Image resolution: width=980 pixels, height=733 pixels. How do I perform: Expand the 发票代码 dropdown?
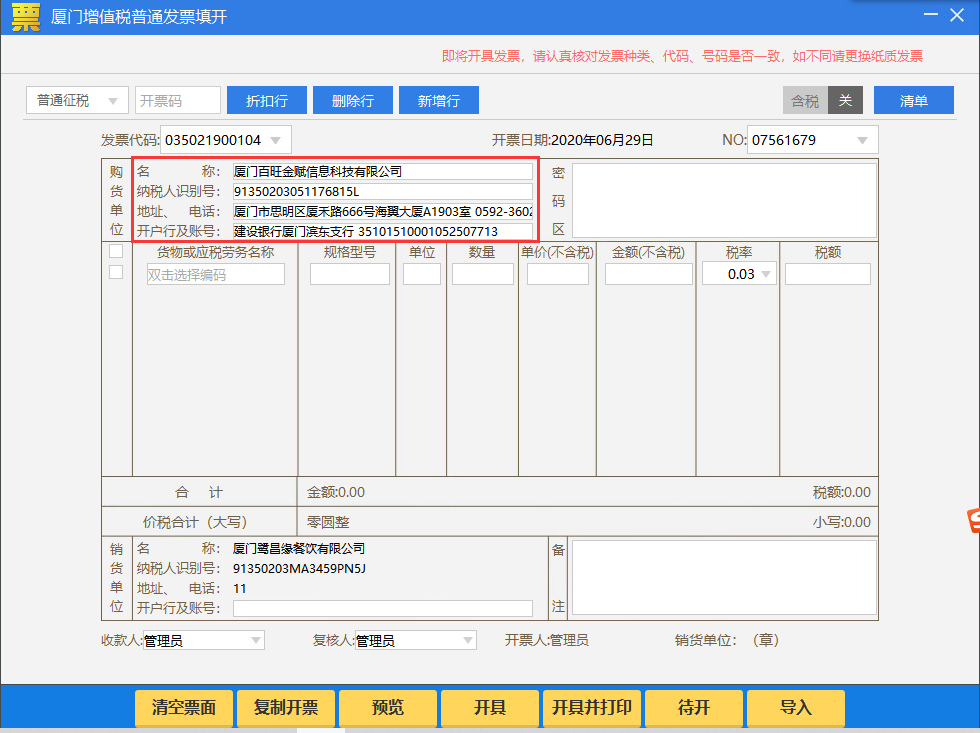(x=276, y=140)
